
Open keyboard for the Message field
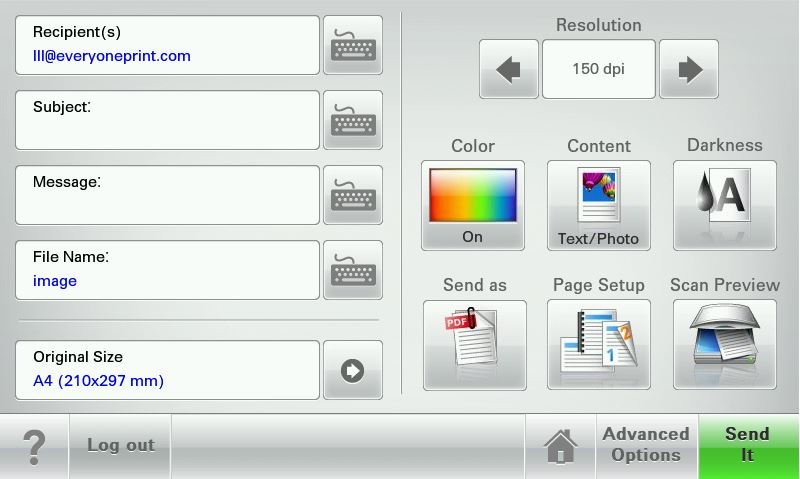[x=353, y=195]
